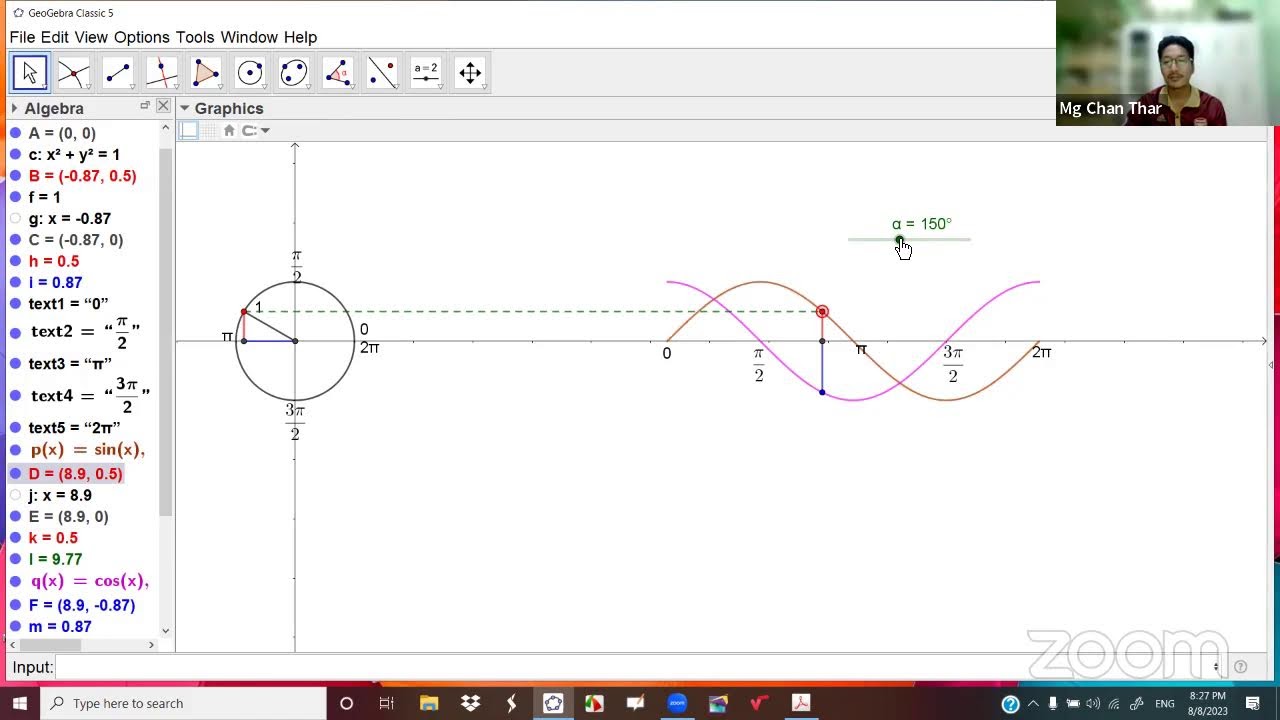
Task: Open the Edit menu
Action: coord(55,37)
